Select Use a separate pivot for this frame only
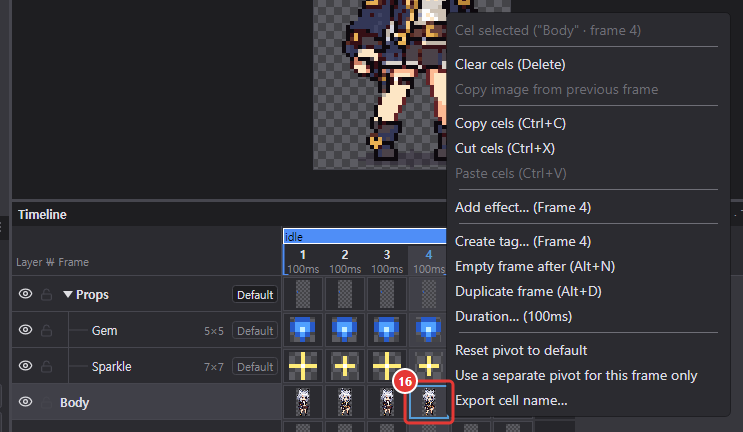The width and height of the screenshot is (743, 432). 576,376
